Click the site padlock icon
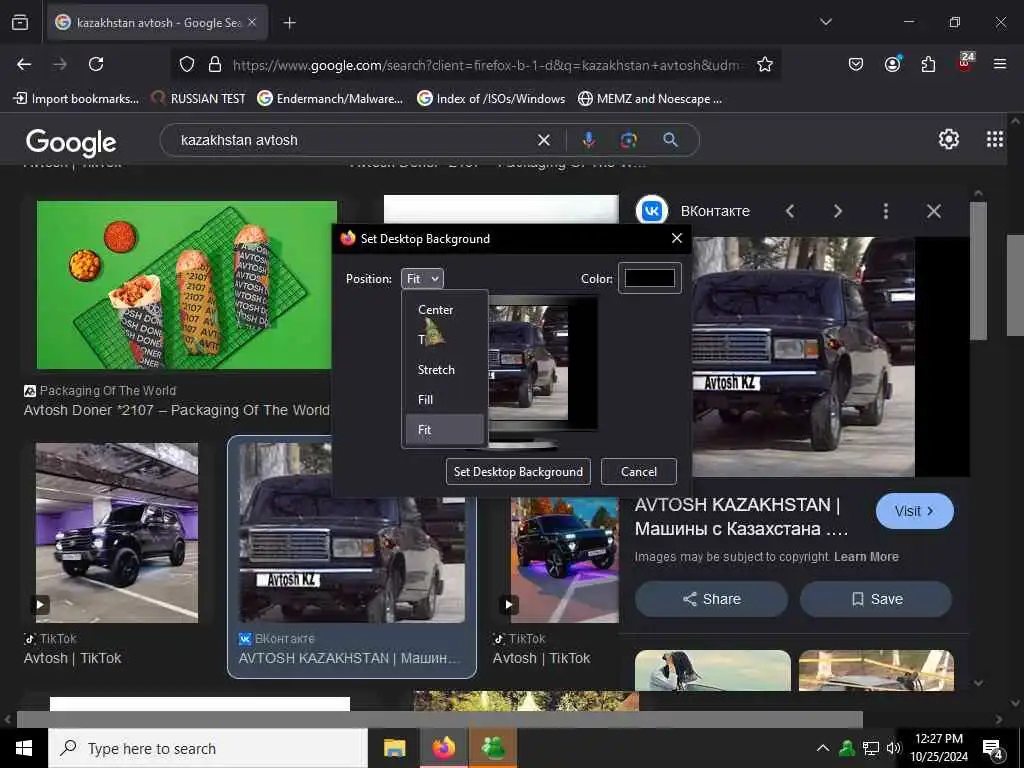This screenshot has width=1024, height=768. pyautogui.click(x=214, y=64)
